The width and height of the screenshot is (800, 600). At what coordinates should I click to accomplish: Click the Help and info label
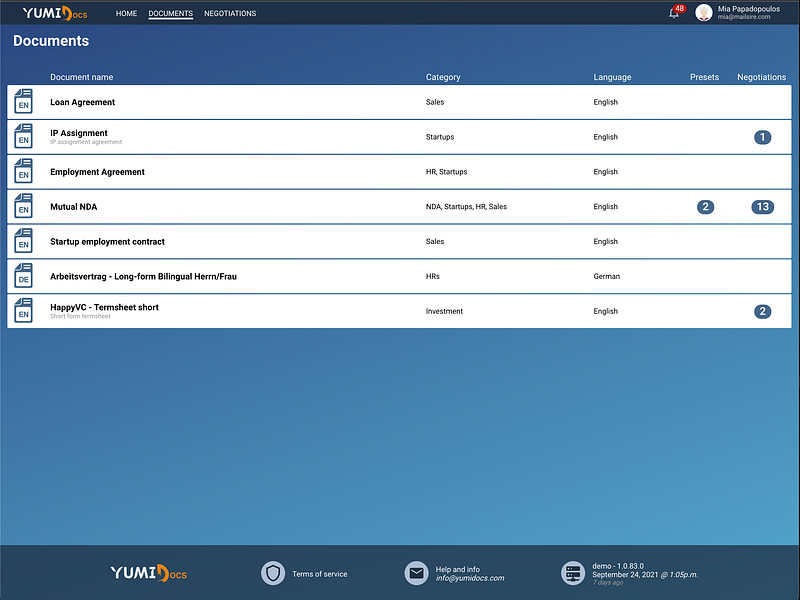pos(457,569)
